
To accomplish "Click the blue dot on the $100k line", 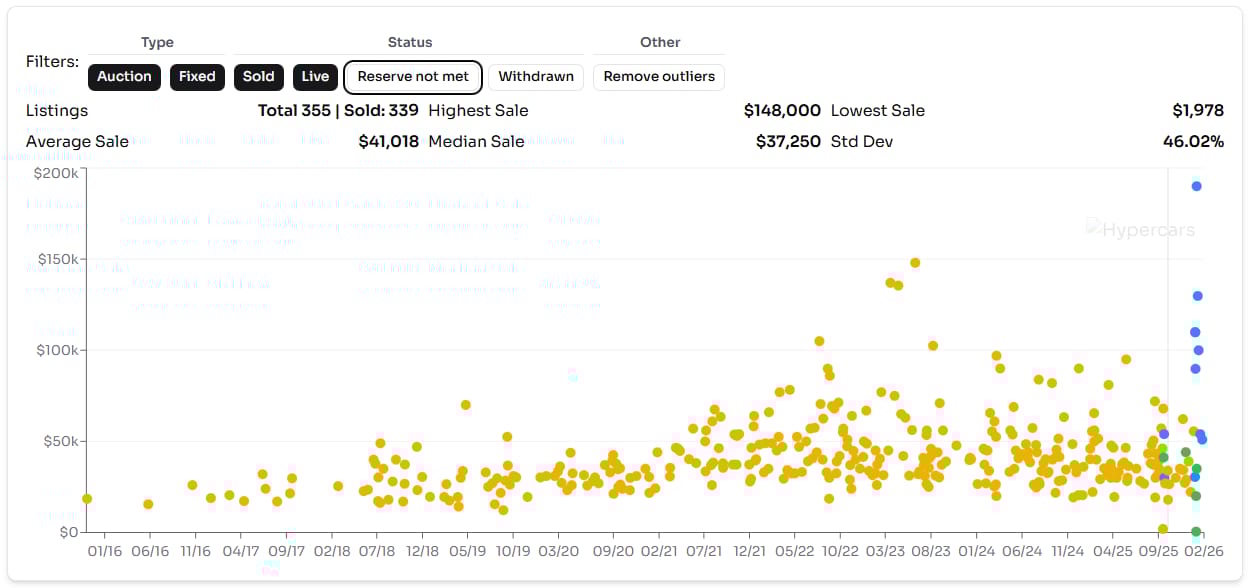I will [1198, 350].
